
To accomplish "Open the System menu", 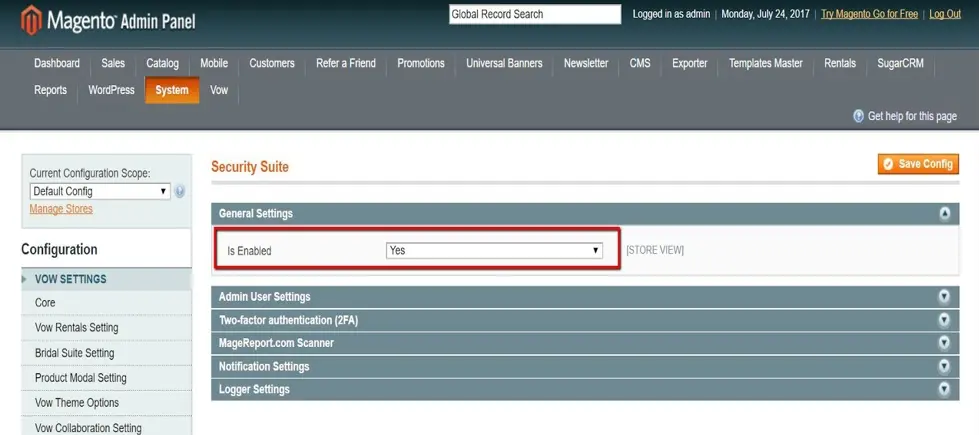I will tap(172, 90).
